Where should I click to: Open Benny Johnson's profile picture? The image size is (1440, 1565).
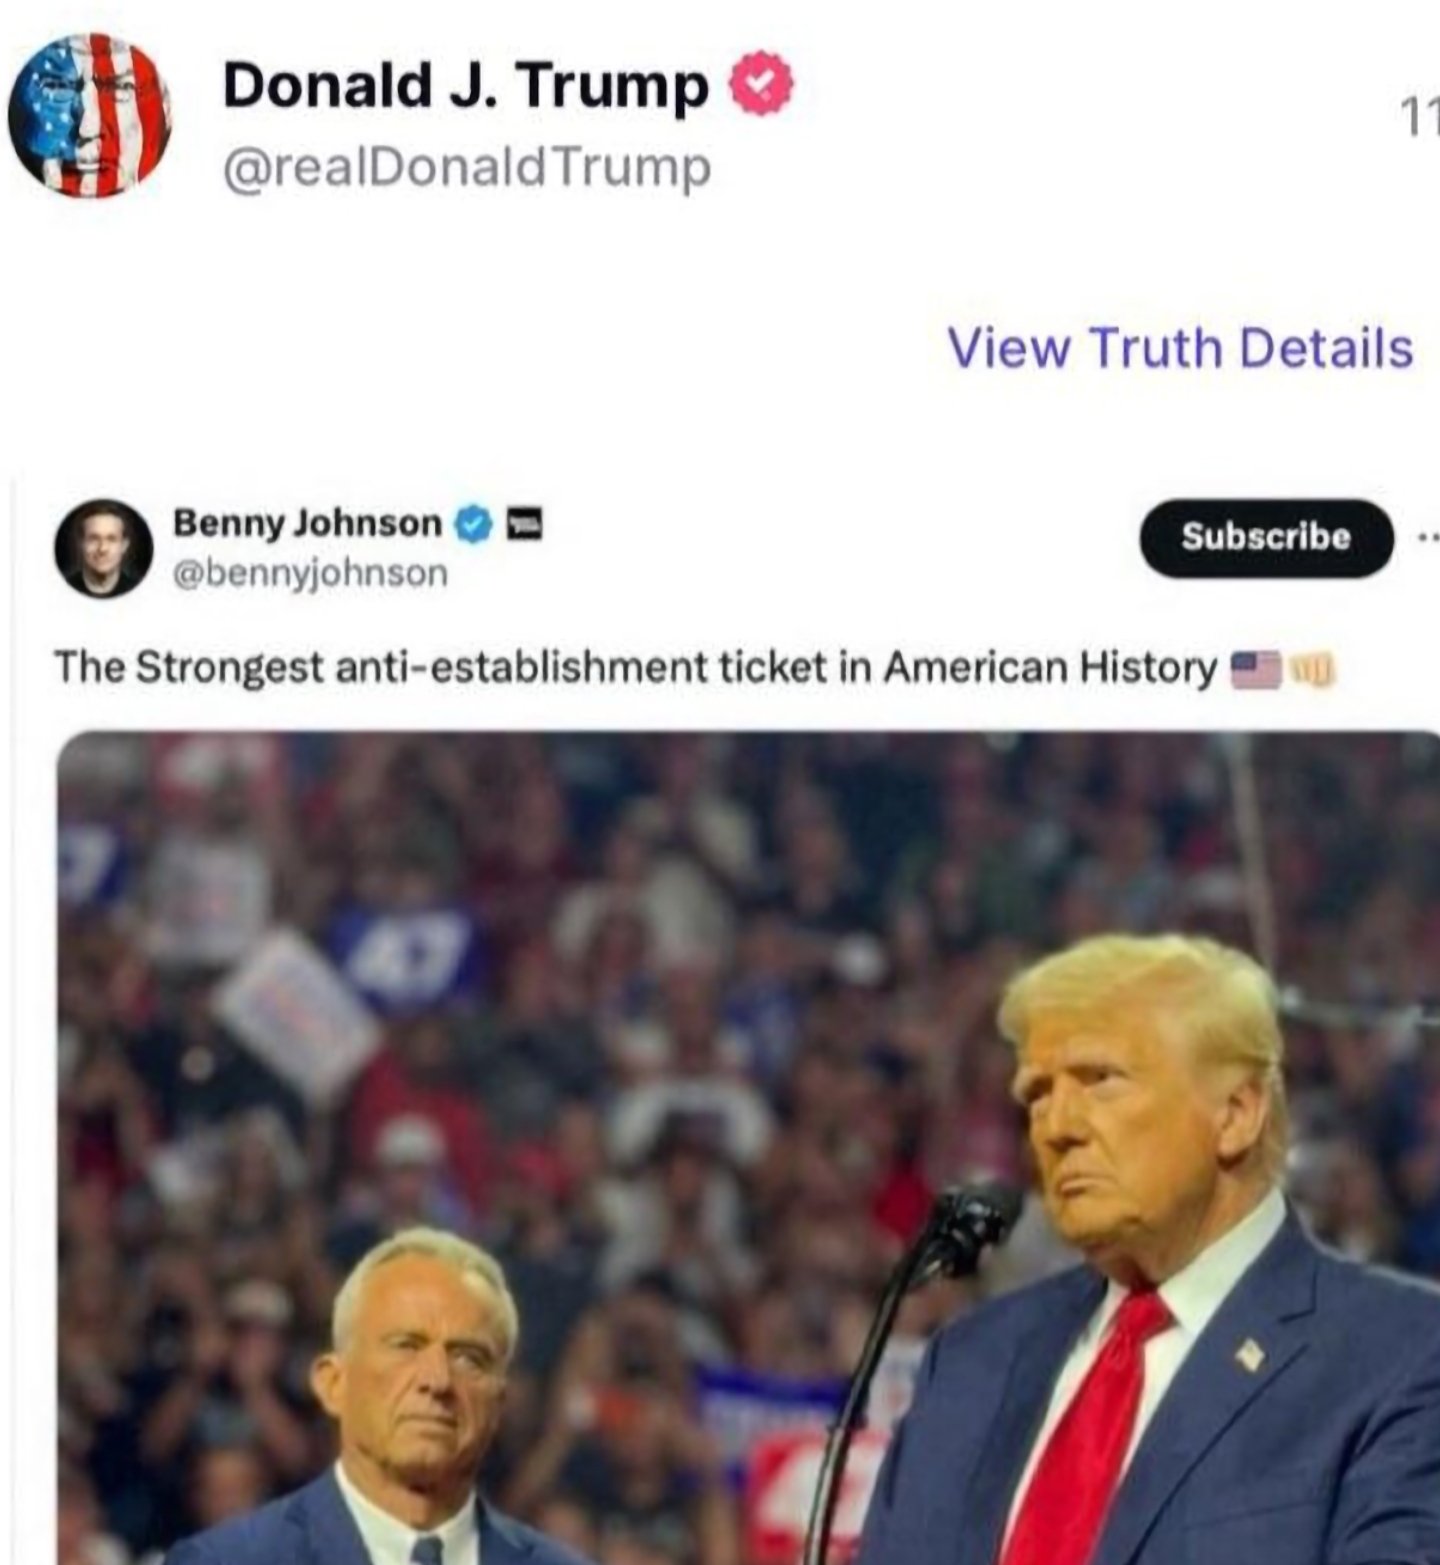pyautogui.click(x=103, y=548)
